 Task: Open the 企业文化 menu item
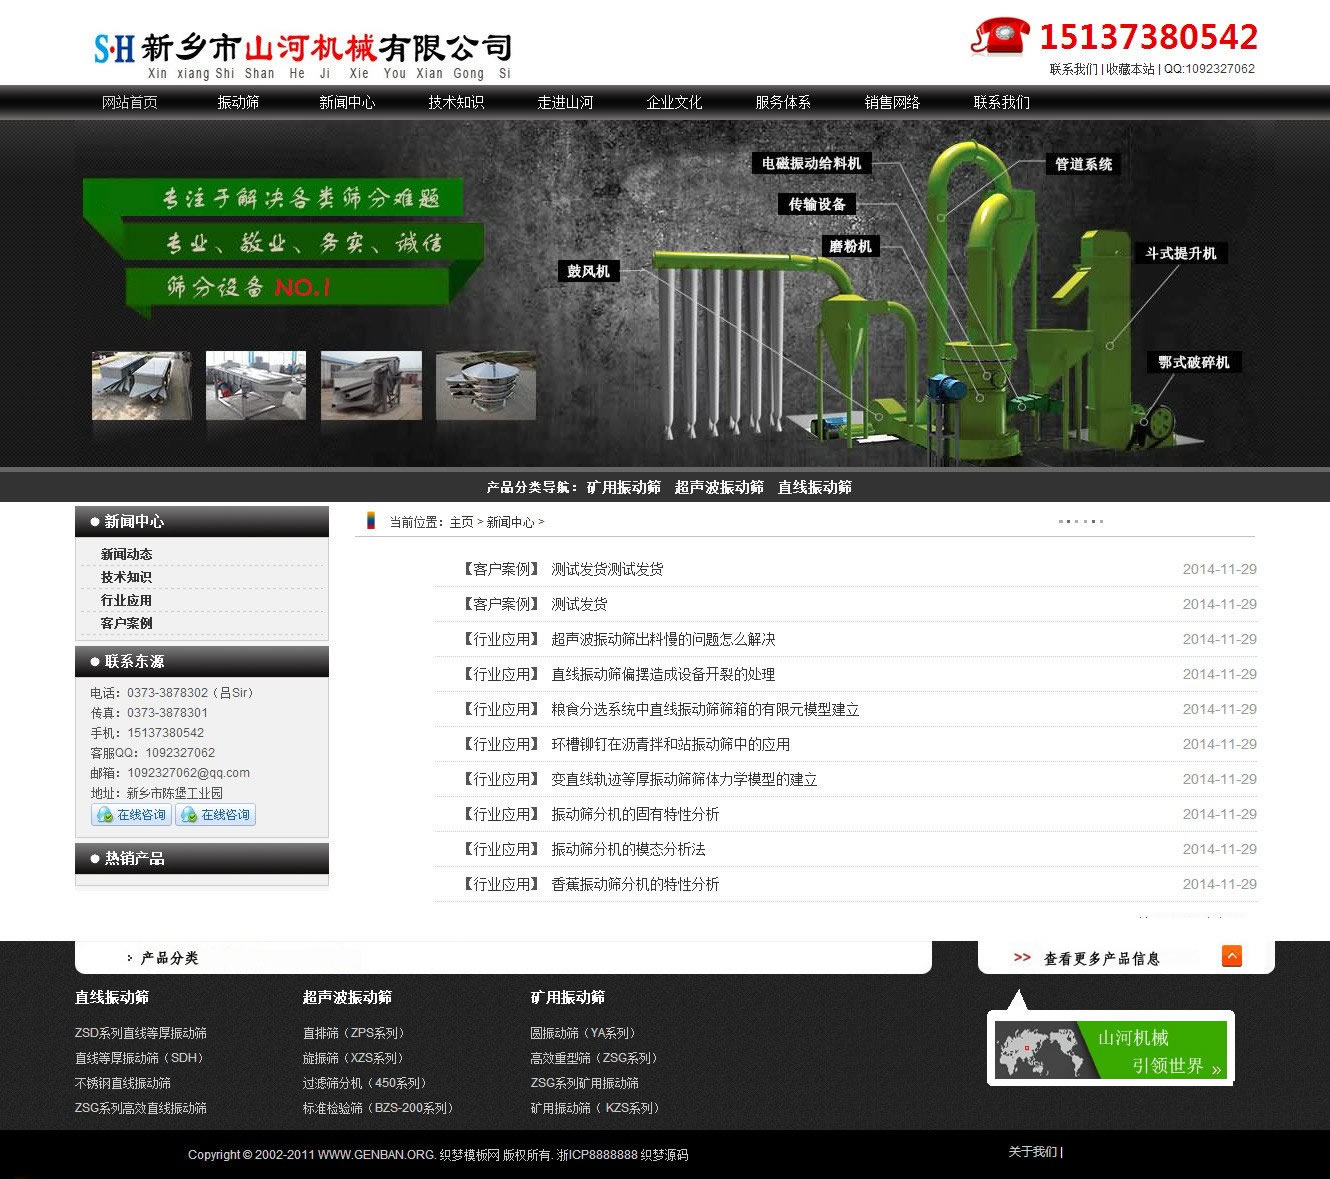coord(674,102)
